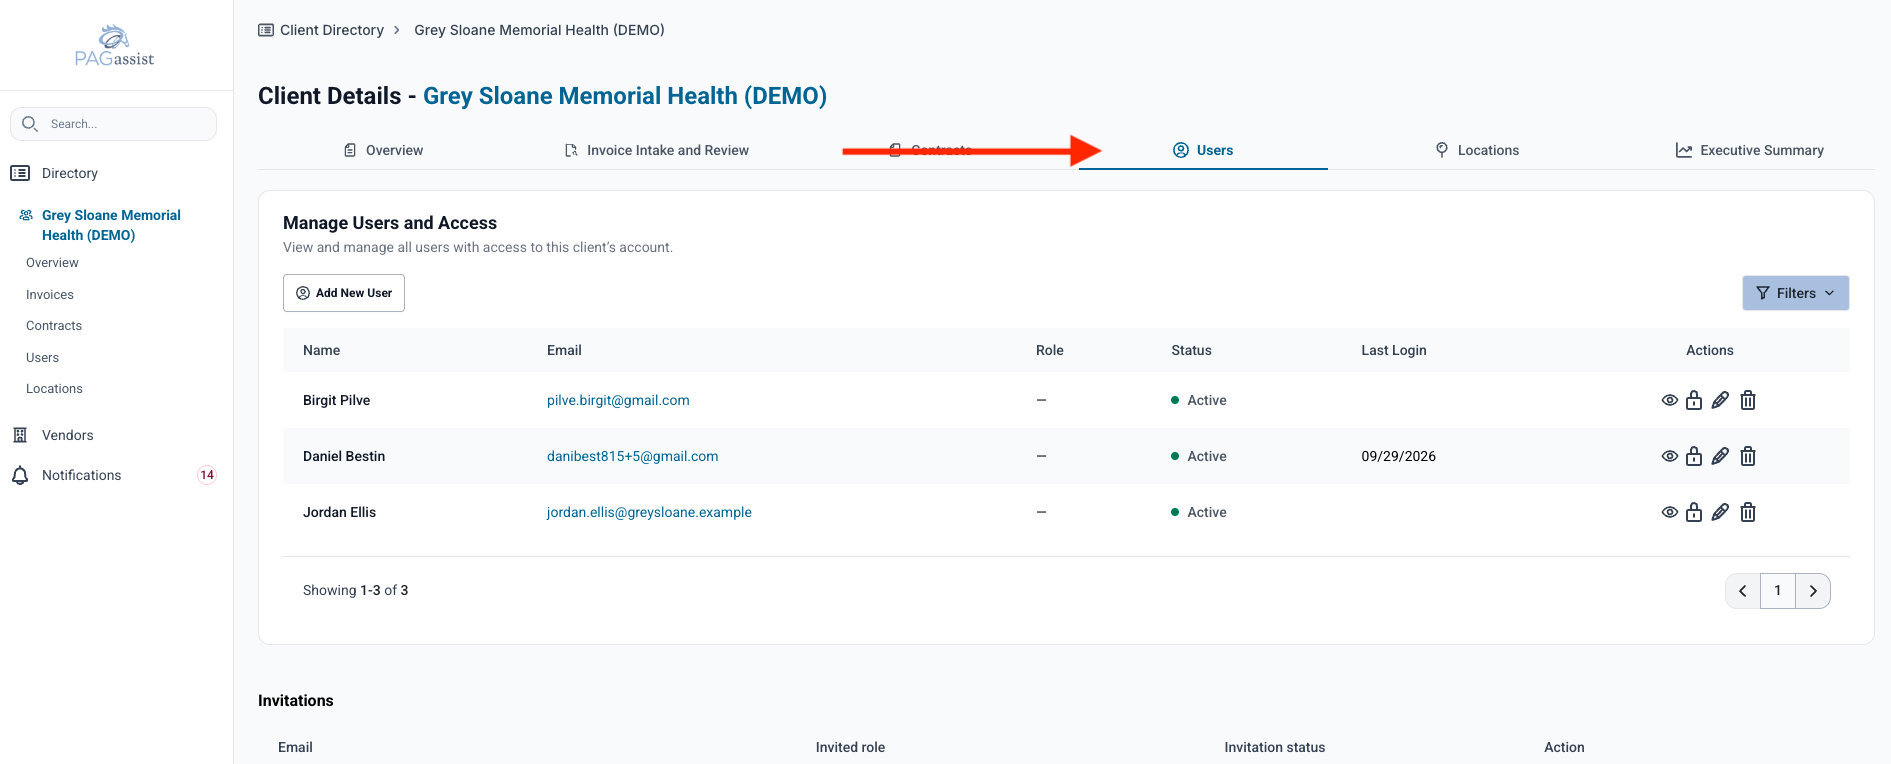
Task: Open Directory in the sidebar
Action: pyautogui.click(x=69, y=173)
